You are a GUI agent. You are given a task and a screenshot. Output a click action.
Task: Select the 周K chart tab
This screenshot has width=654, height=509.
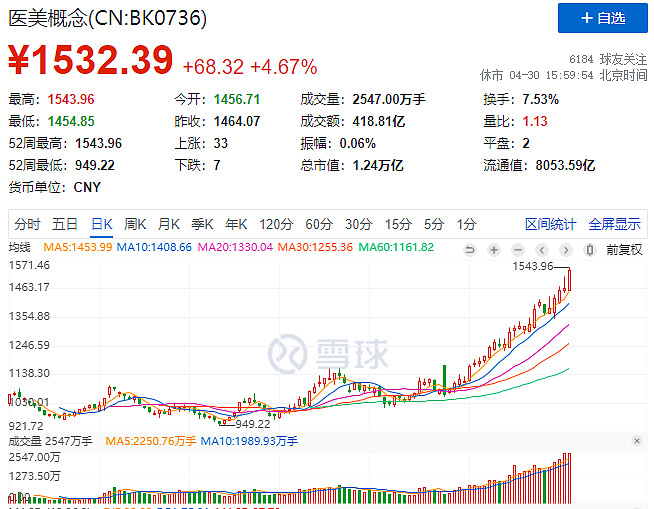(x=135, y=224)
